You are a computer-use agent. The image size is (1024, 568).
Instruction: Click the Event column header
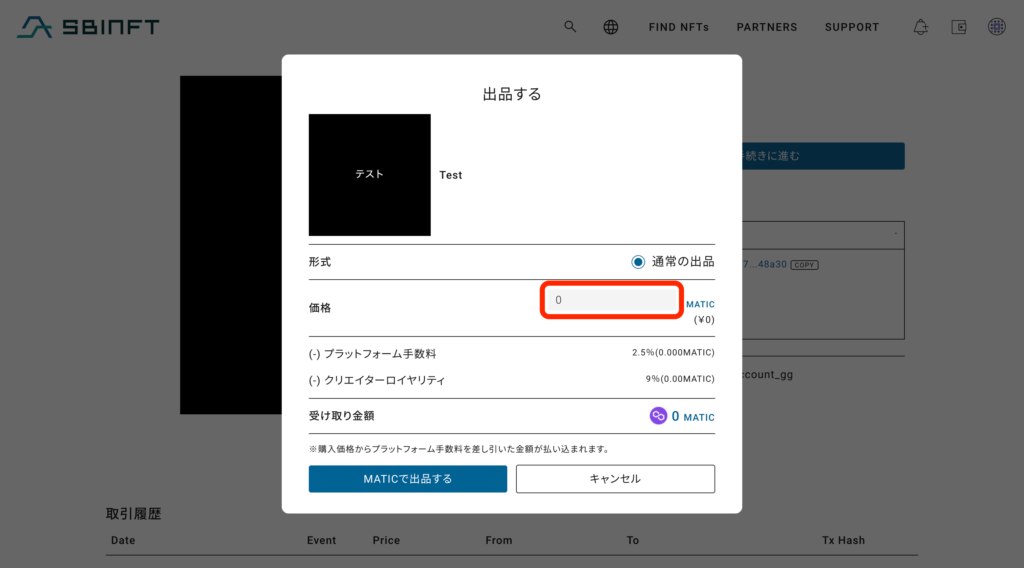tap(321, 540)
